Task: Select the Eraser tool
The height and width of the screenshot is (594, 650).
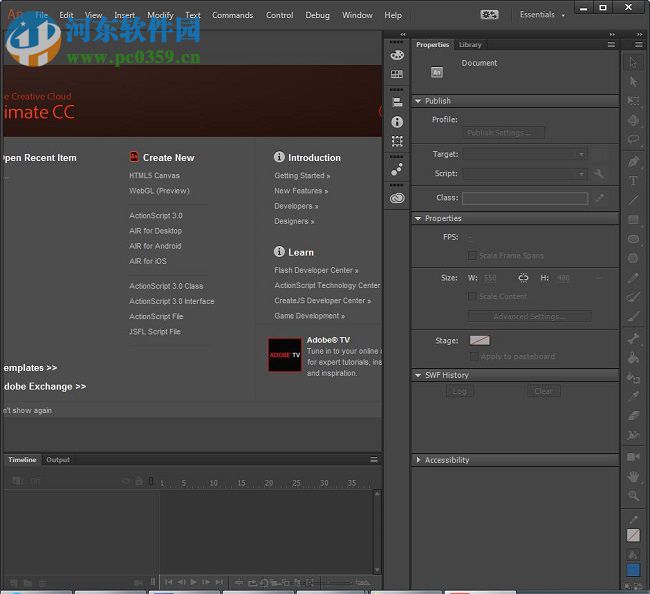Action: pyautogui.click(x=633, y=415)
